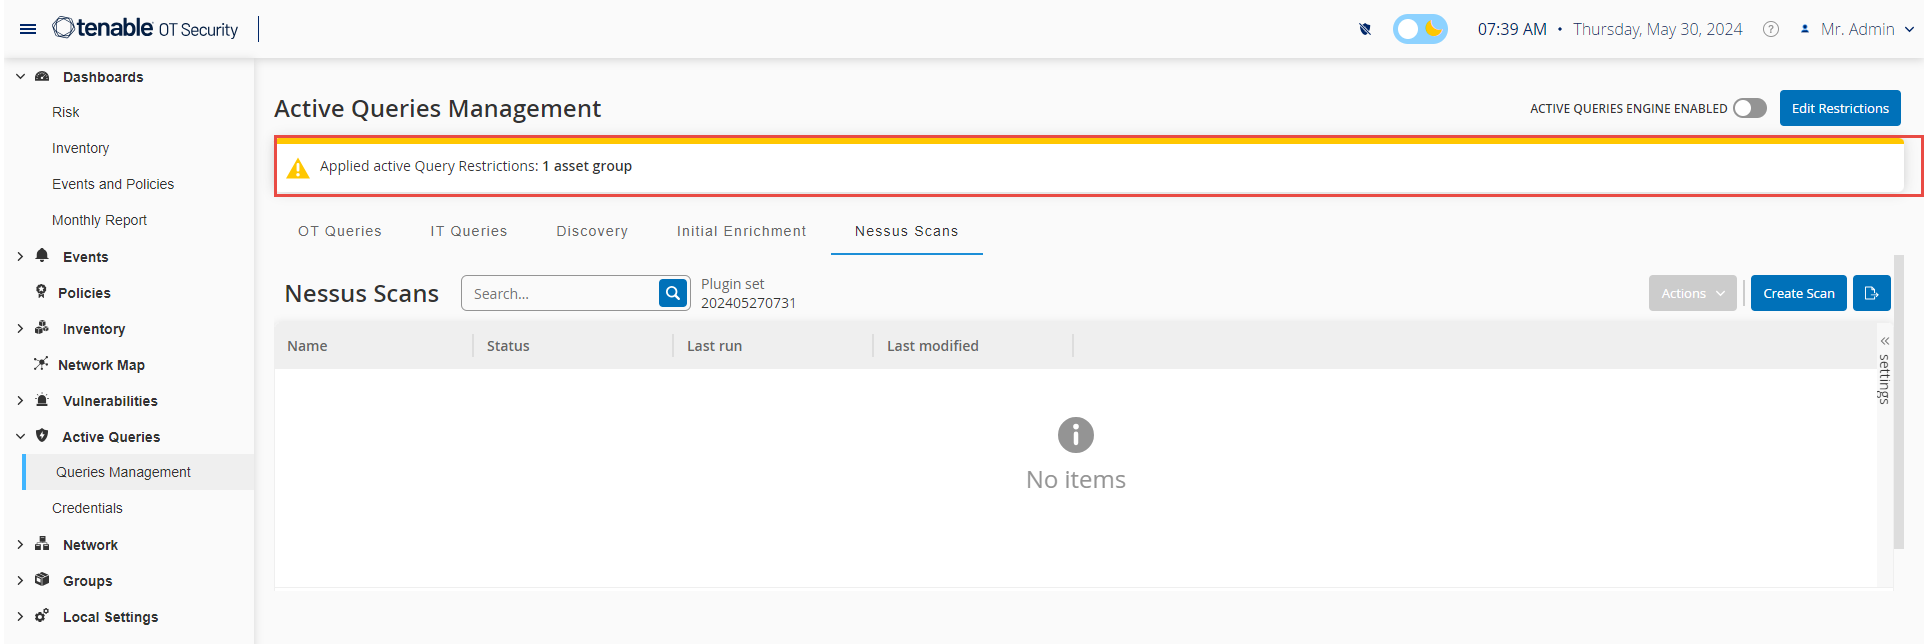Click the export scans icon button
Image resolution: width=1924 pixels, height=644 pixels.
pos(1871,293)
